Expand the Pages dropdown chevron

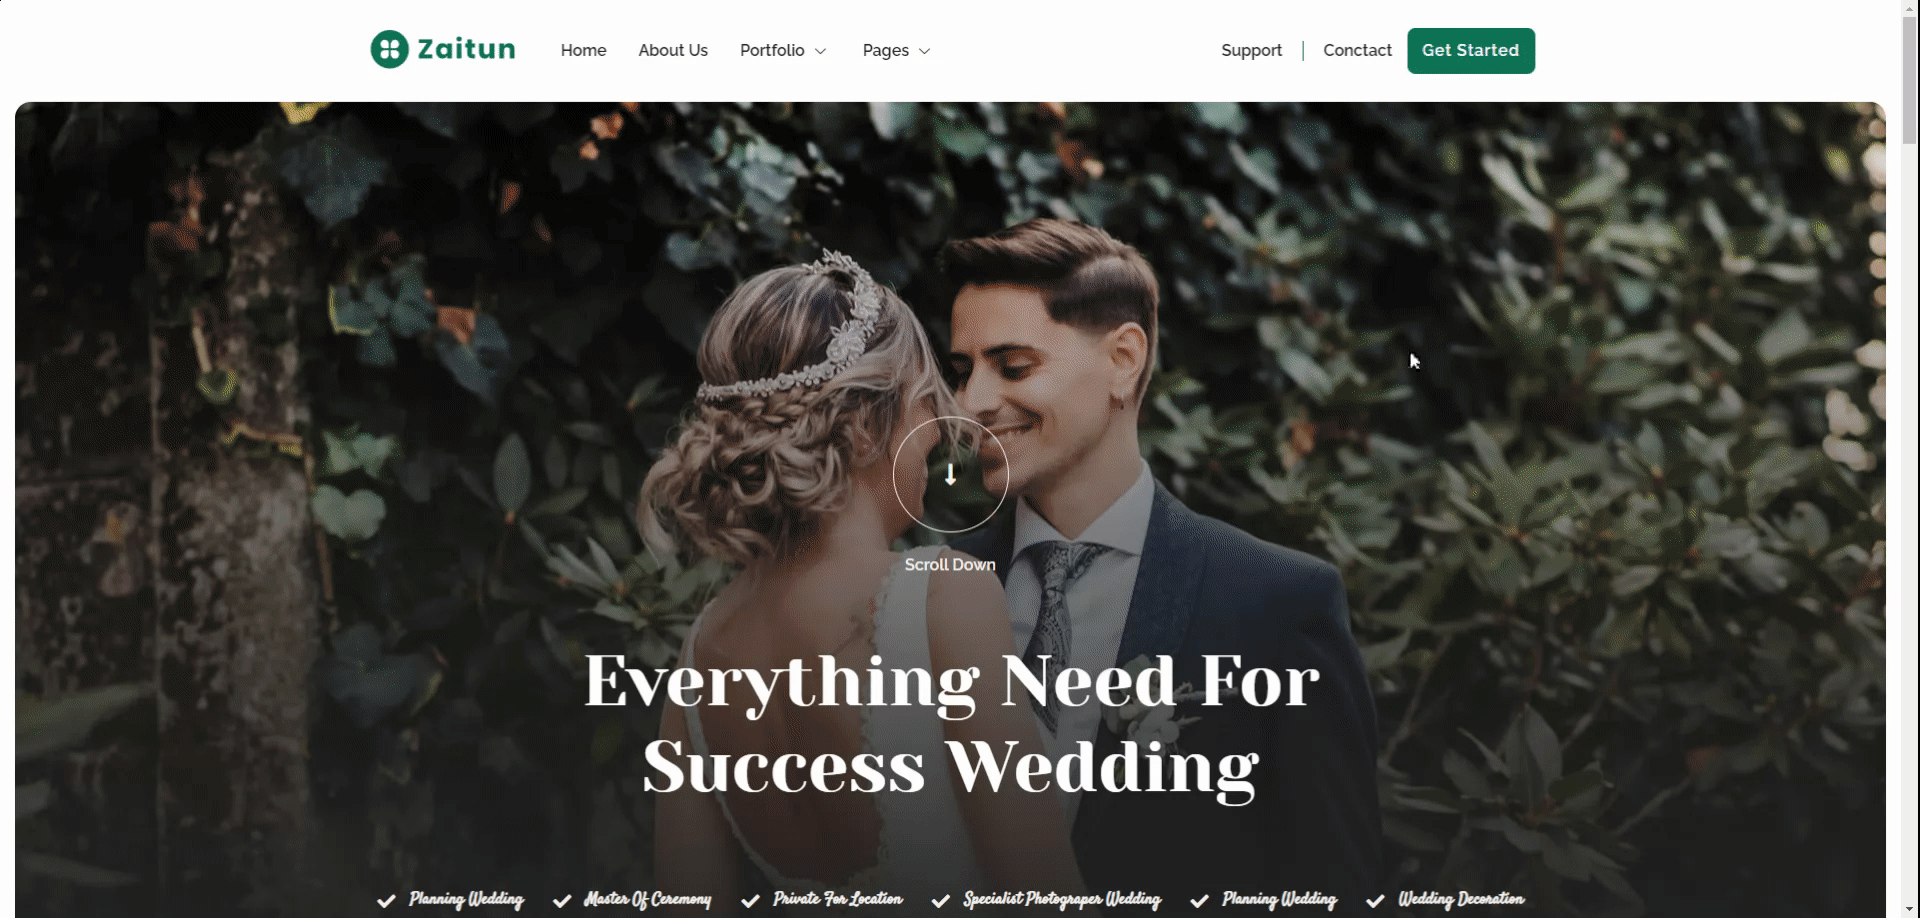[x=925, y=51]
